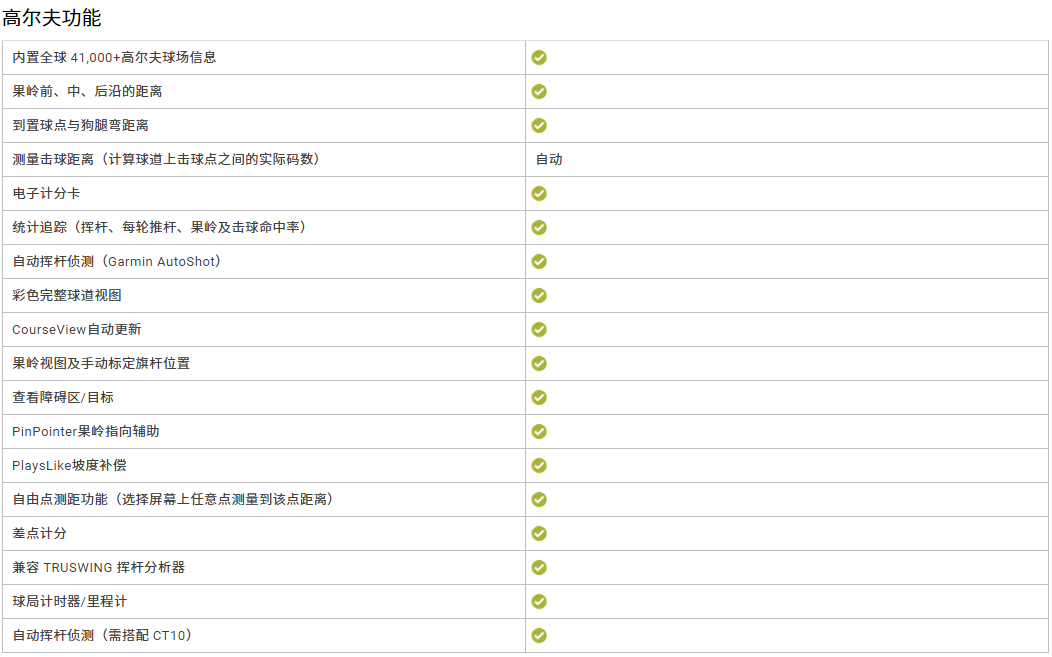Click the checkmark for 内置全球 41,000+高尔夫球场信息

(x=539, y=58)
